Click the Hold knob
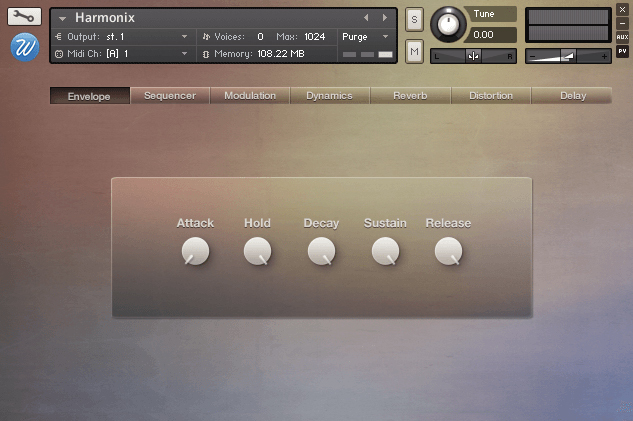 [258, 251]
